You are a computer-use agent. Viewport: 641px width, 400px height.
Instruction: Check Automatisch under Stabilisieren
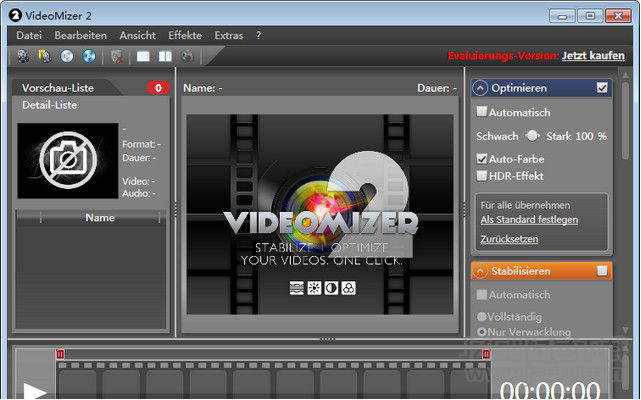coord(482,294)
